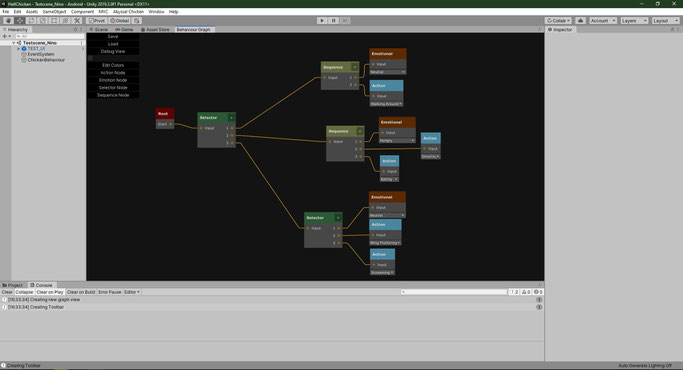Open the Wing Fluttering action dropdown
Viewport: 683px width, 370px height.
tap(385, 243)
